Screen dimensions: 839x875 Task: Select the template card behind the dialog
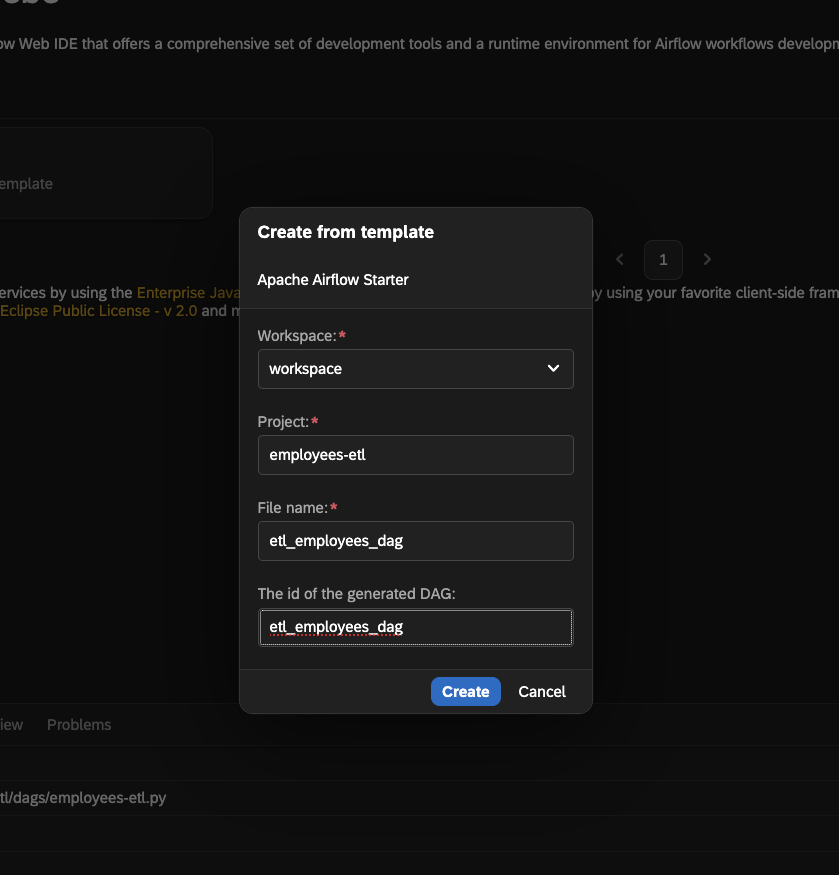coord(105,172)
